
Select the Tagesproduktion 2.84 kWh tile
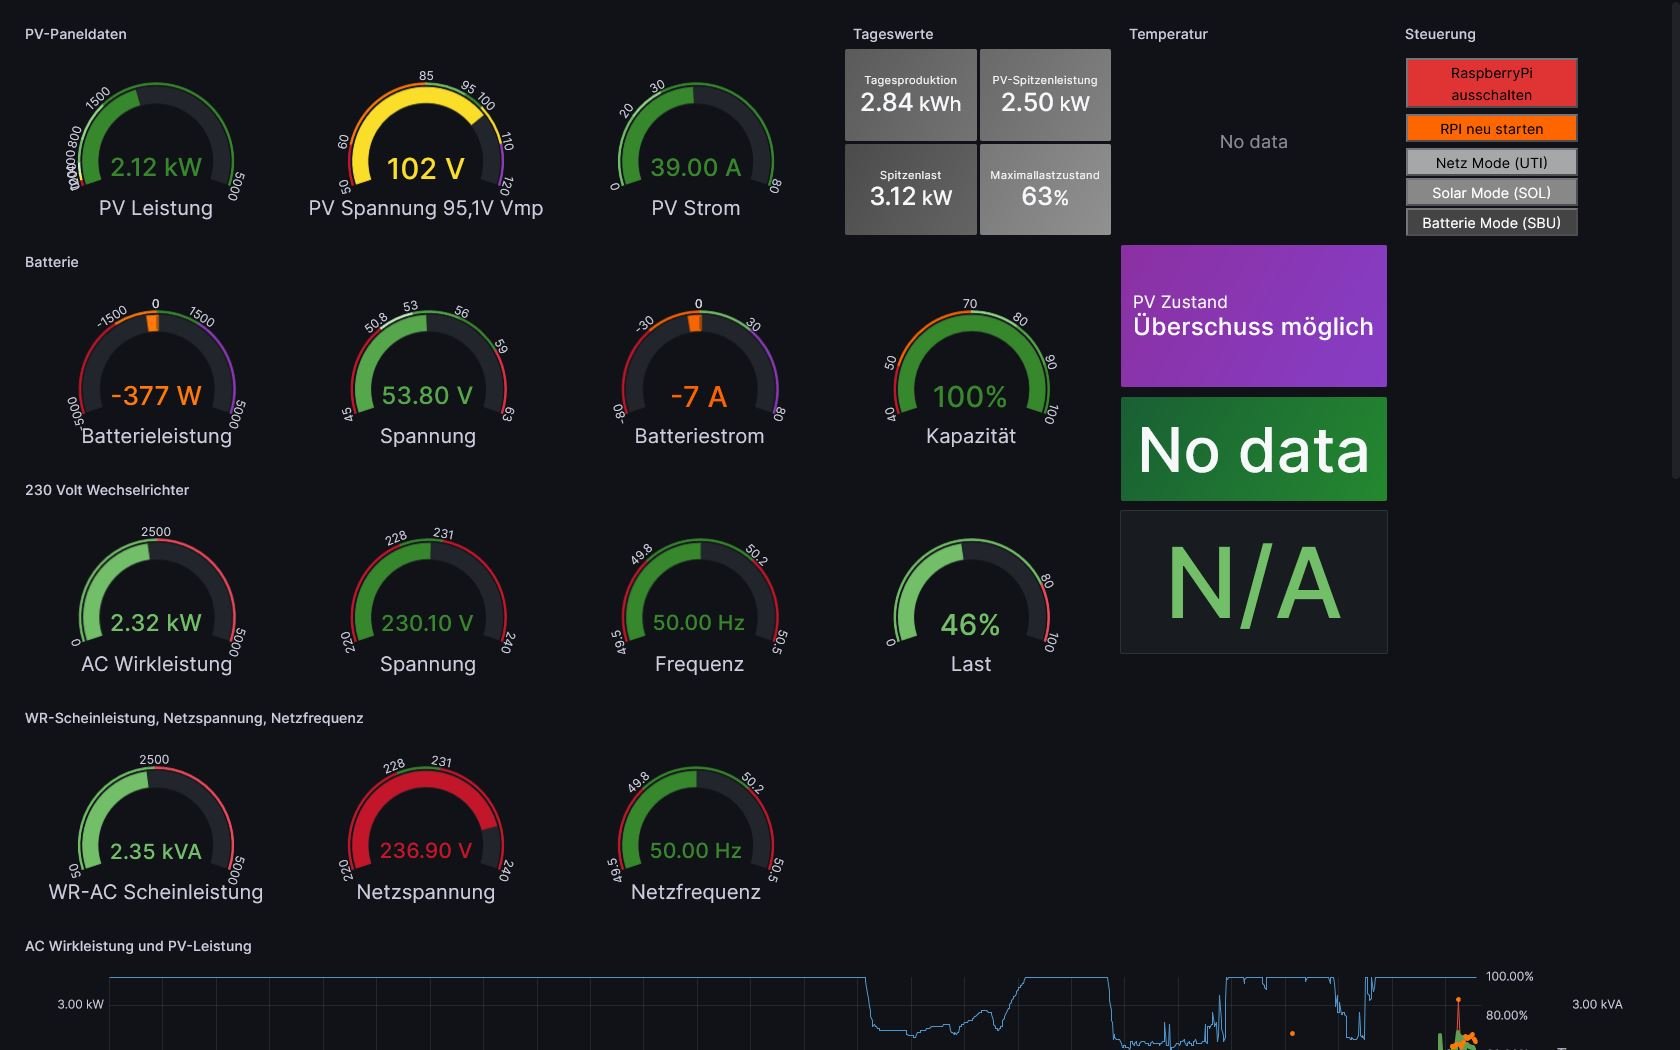(910, 95)
